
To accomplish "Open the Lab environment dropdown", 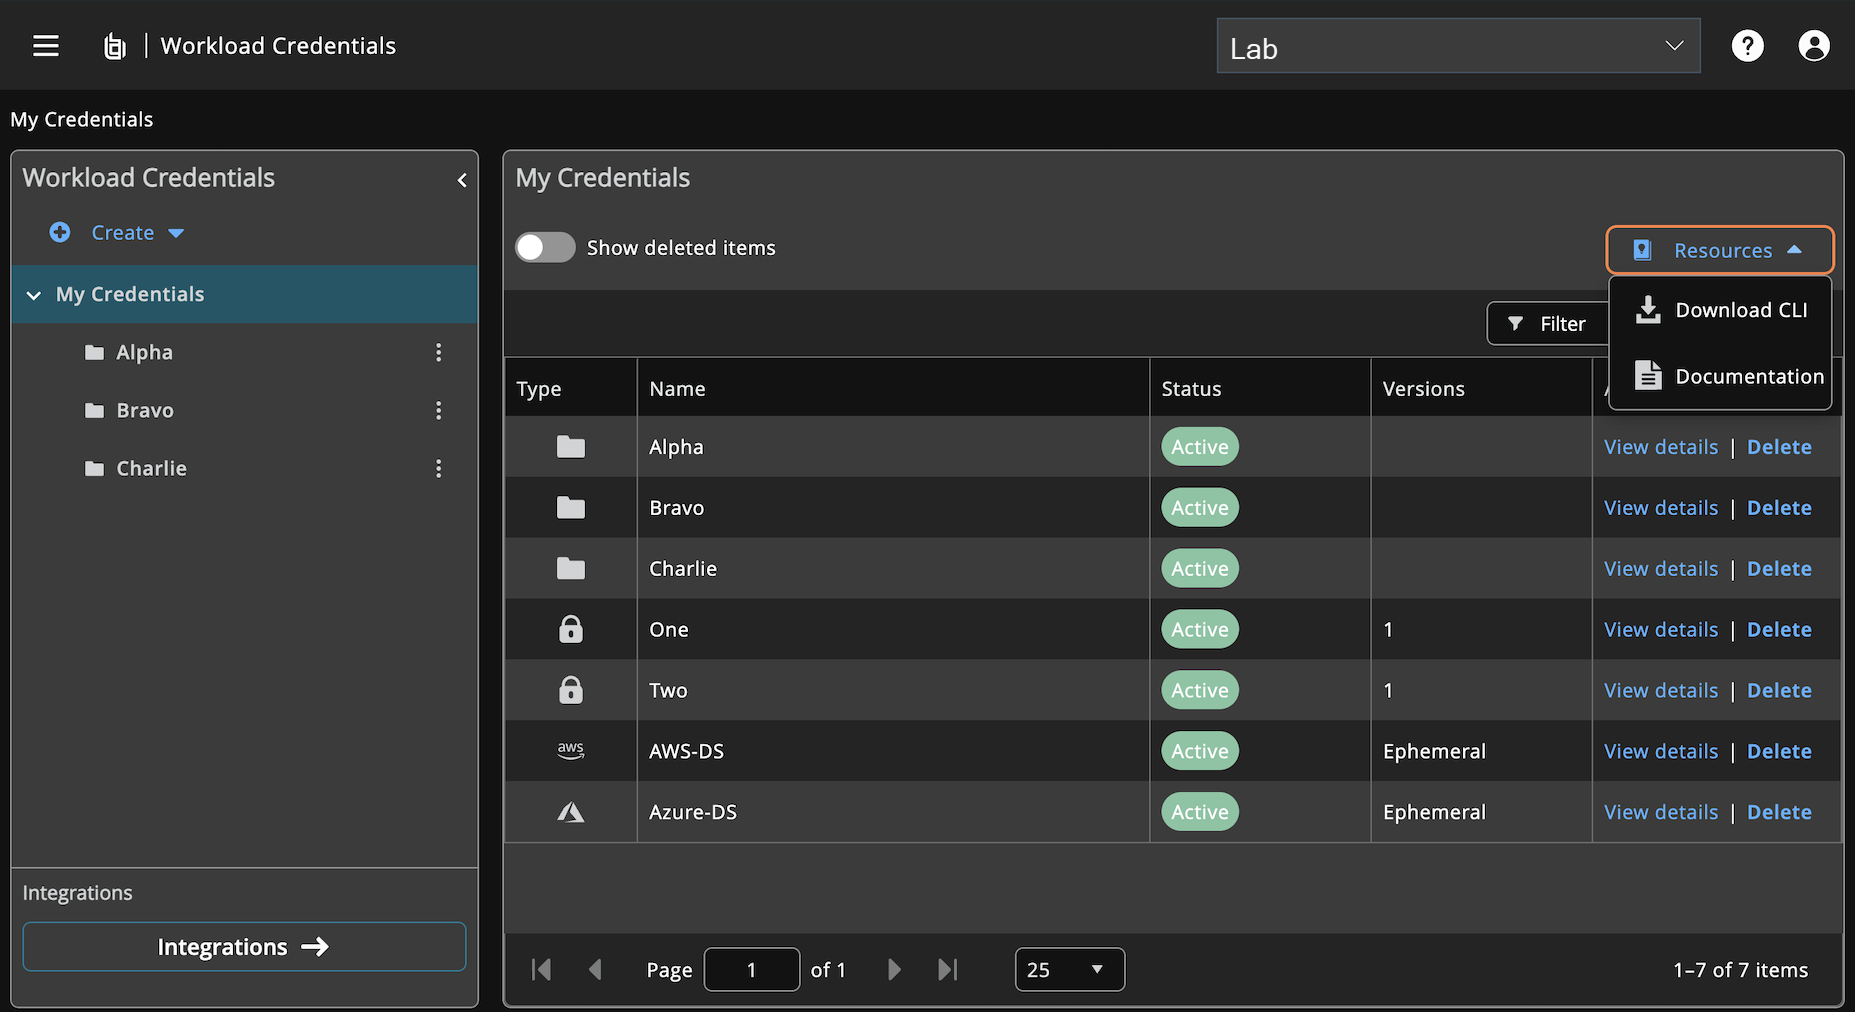I will click(x=1458, y=46).
